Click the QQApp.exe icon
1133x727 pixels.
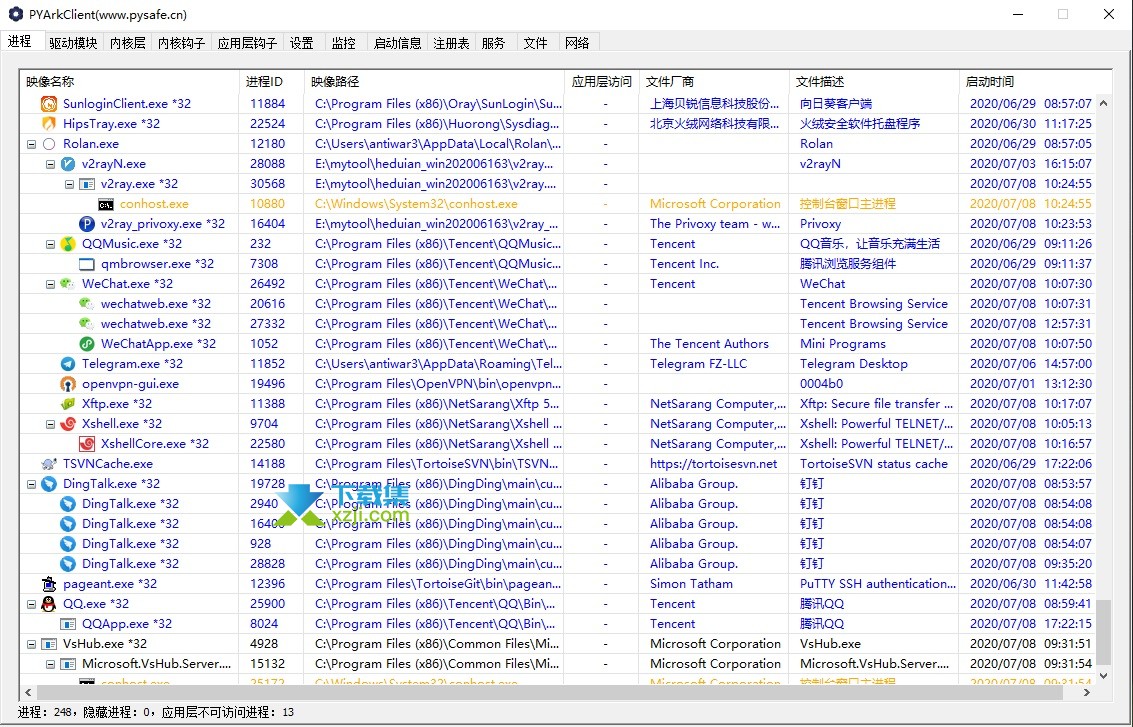68,624
